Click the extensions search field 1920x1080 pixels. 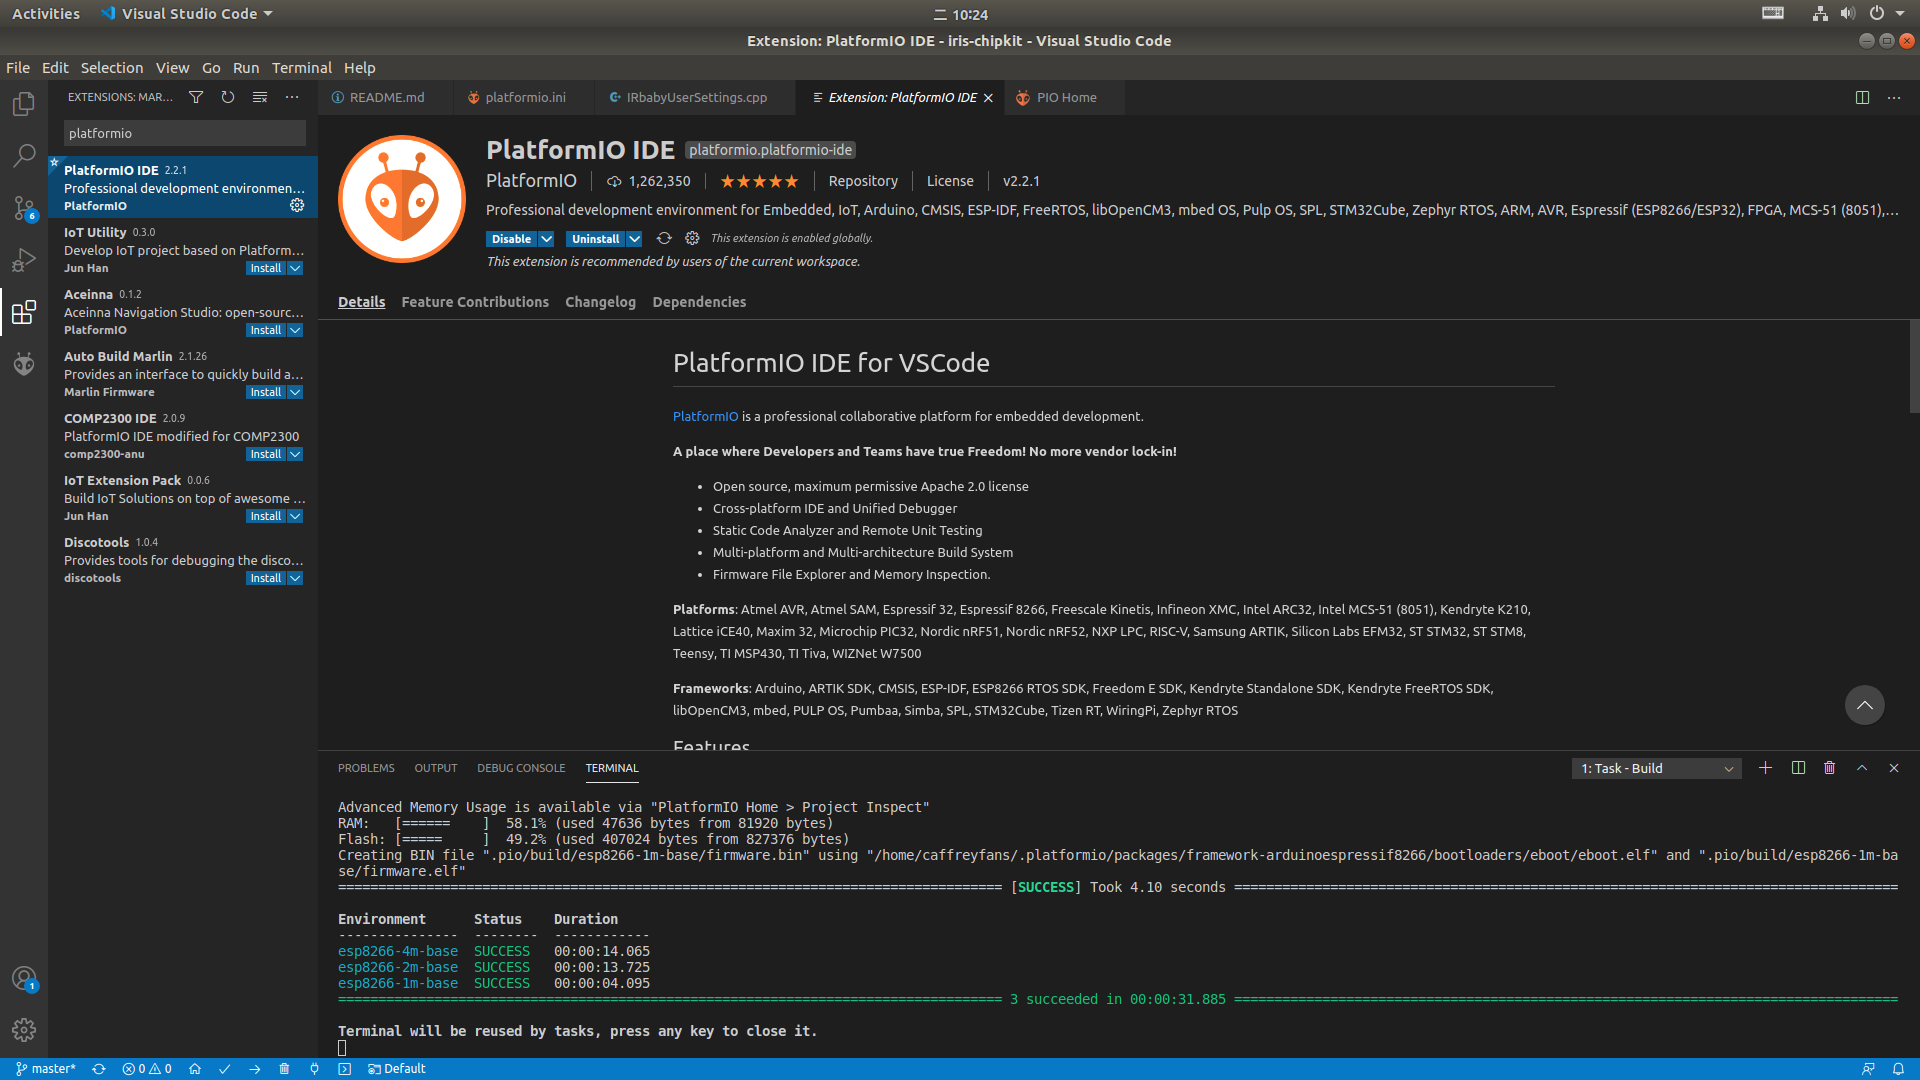pos(184,133)
